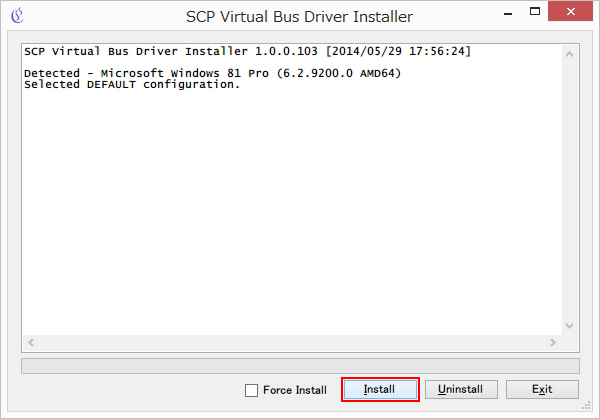This screenshot has width=600, height=419.
Task: Click the resize grip at window corner
Action: [586, 406]
